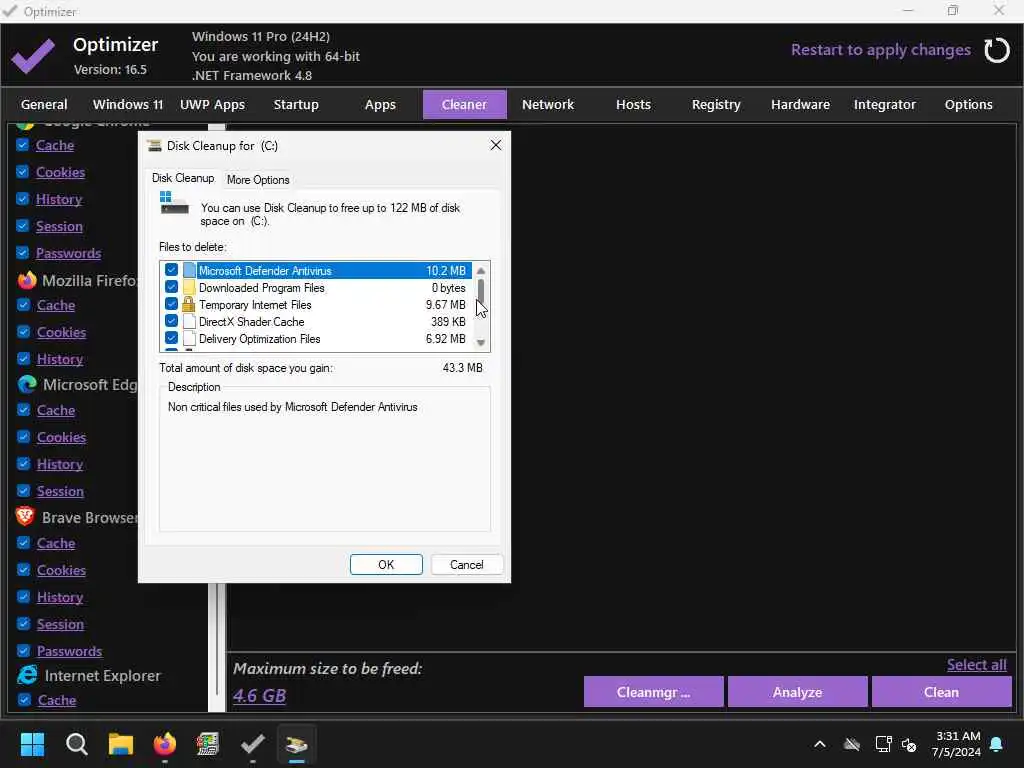Click OK in Disk Cleanup dialog
This screenshot has height=768, width=1024.
386,564
